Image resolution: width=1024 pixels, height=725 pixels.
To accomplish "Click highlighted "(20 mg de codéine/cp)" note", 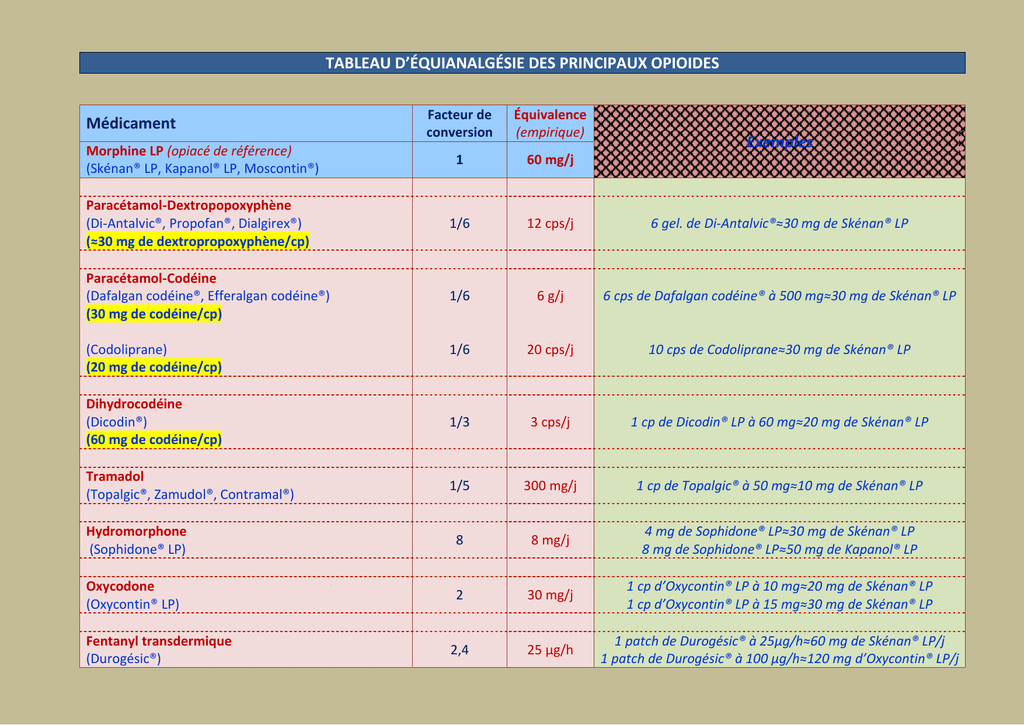I will [x=154, y=367].
